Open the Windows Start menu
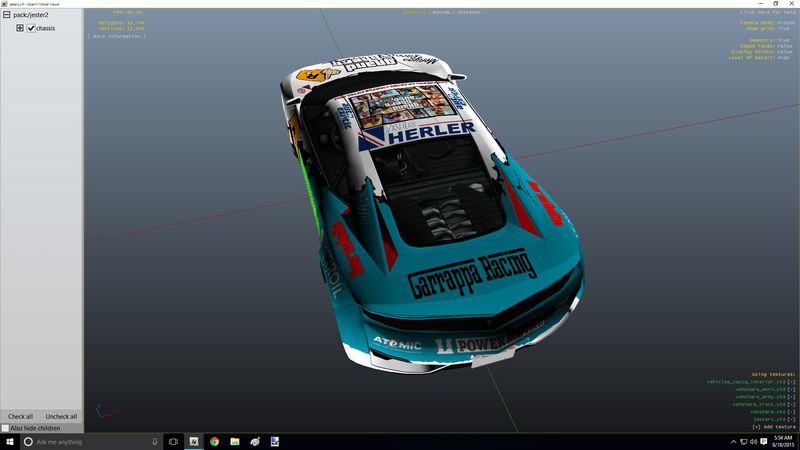Image resolution: width=800 pixels, height=450 pixels. pyautogui.click(x=10, y=441)
